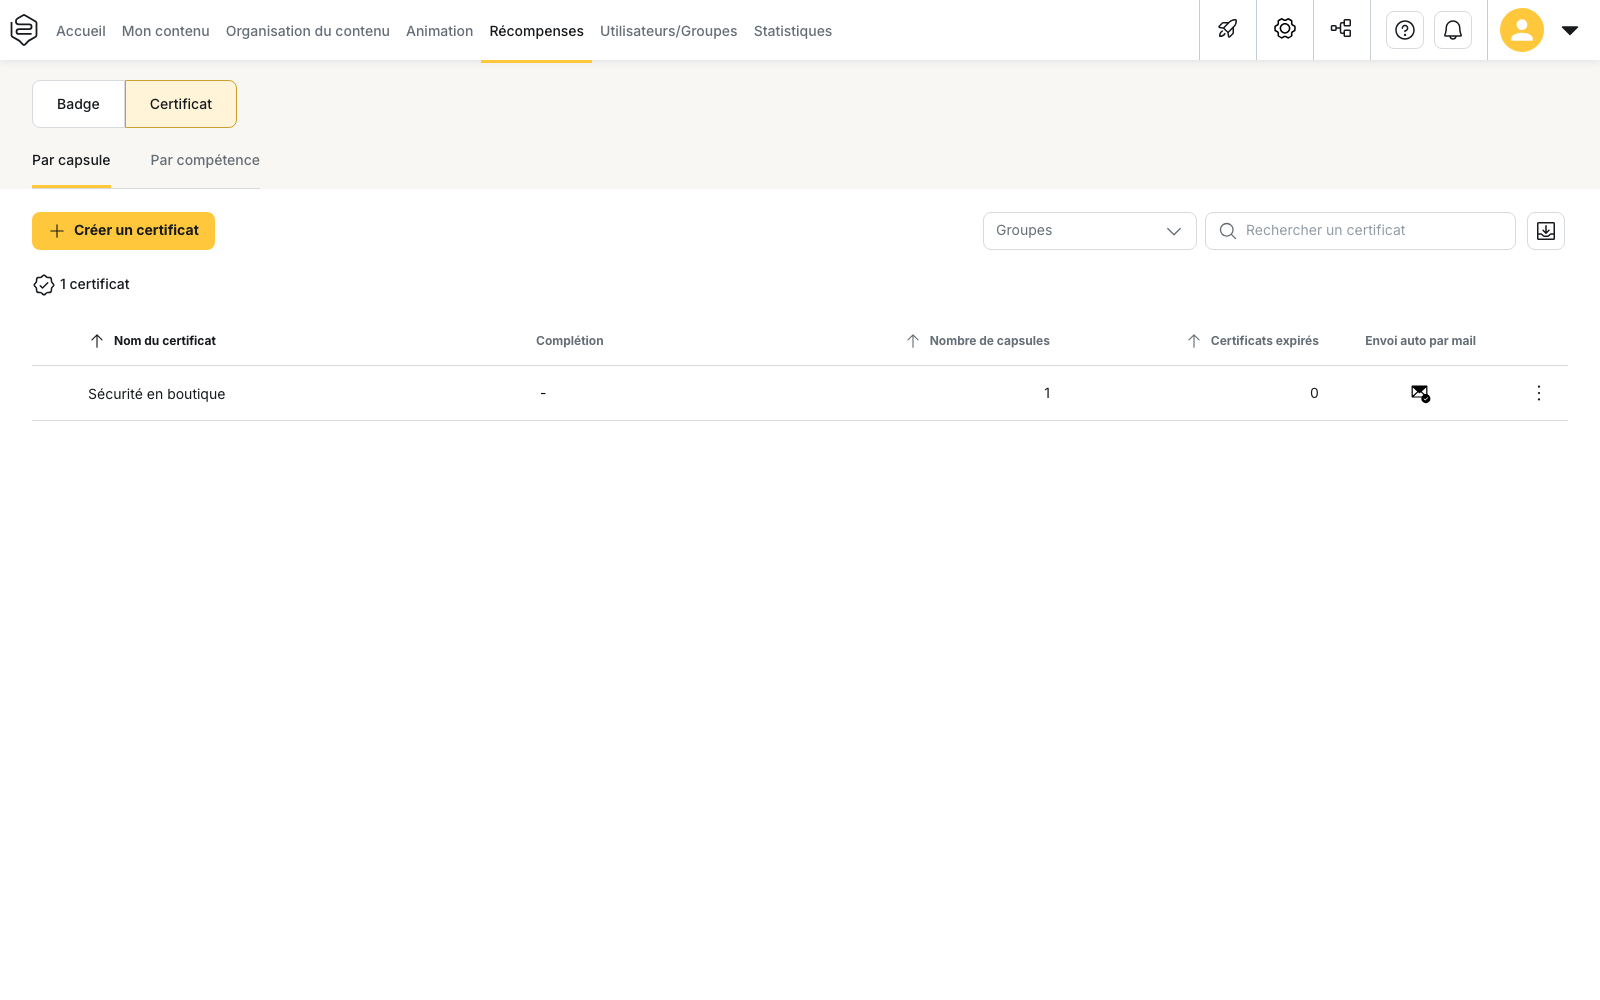Viewport: 1600px width, 1000px height.
Task: Select the Certificat tab
Action: [x=181, y=104]
